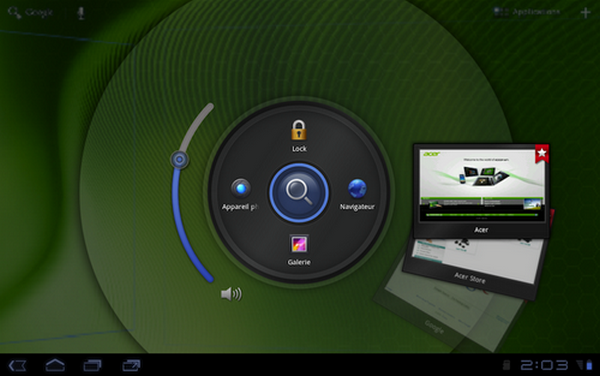600x376 pixels.
Task: Tap the Recent apps button
Action: 92,365
